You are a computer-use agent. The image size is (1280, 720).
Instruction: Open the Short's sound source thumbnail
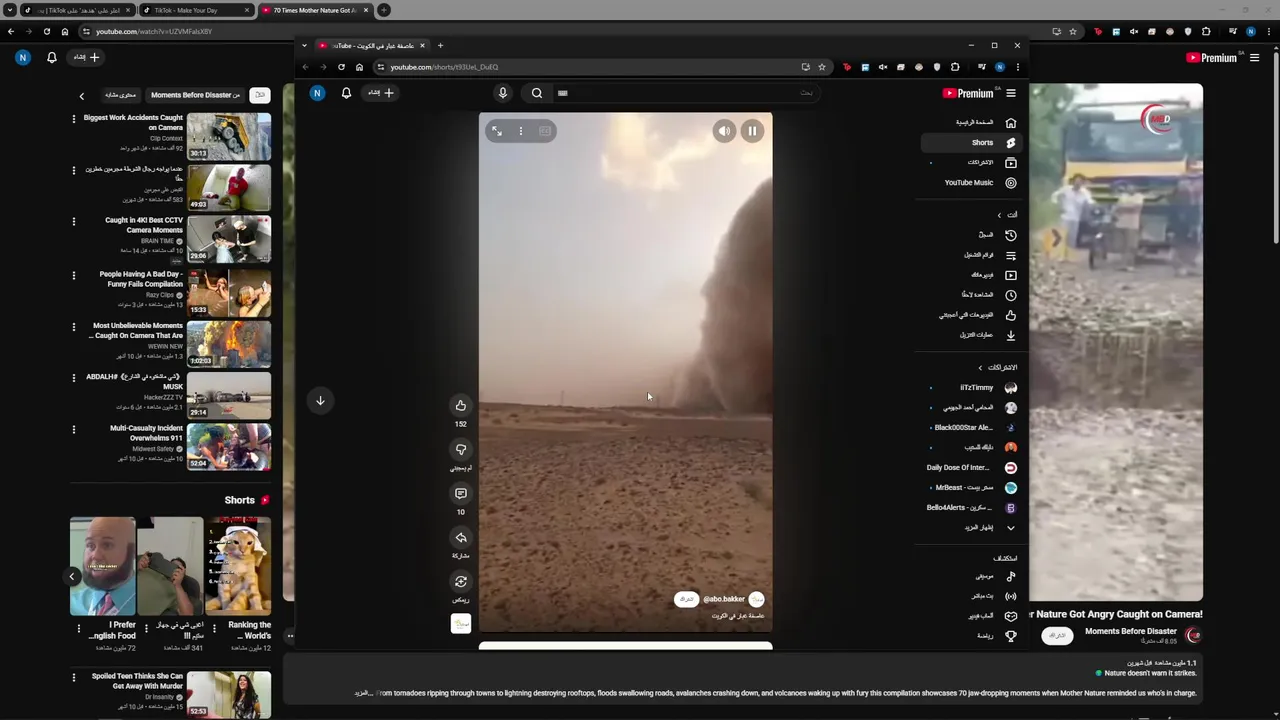click(461, 624)
